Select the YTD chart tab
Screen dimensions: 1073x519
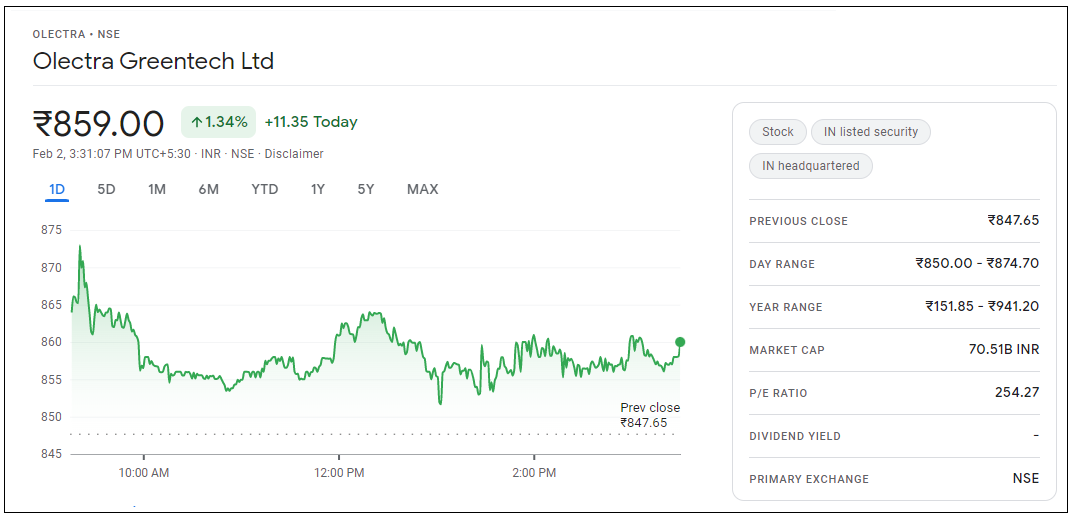[265, 190]
